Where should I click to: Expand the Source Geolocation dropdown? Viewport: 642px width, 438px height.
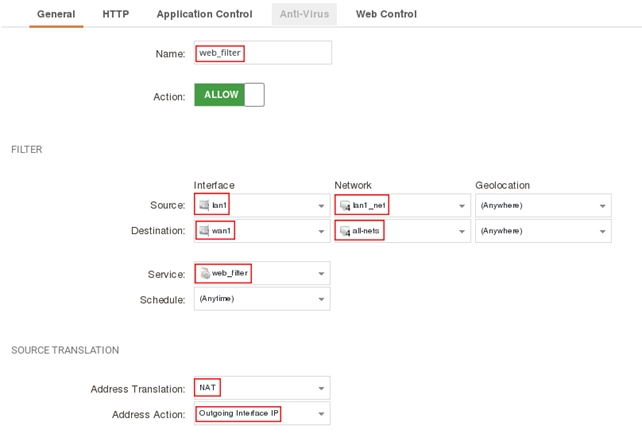click(x=603, y=206)
